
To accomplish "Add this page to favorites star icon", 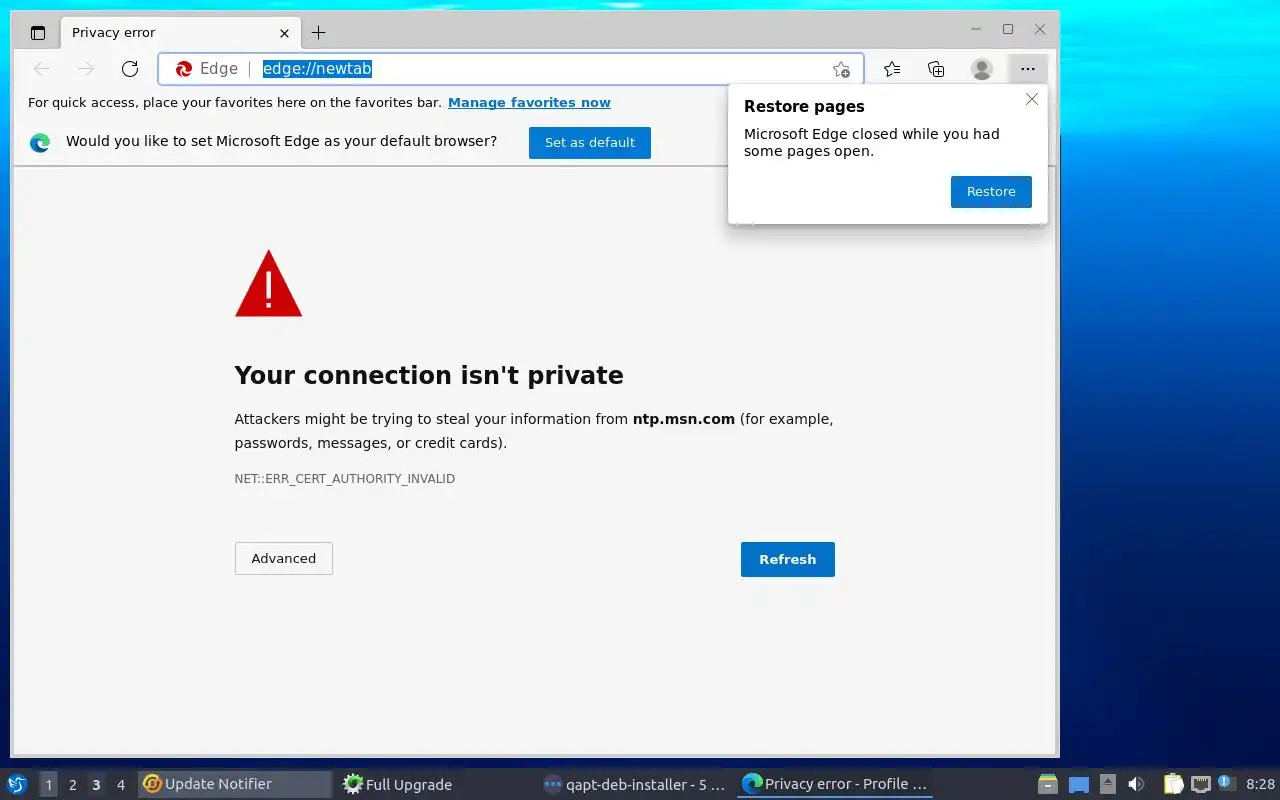I will (841, 69).
